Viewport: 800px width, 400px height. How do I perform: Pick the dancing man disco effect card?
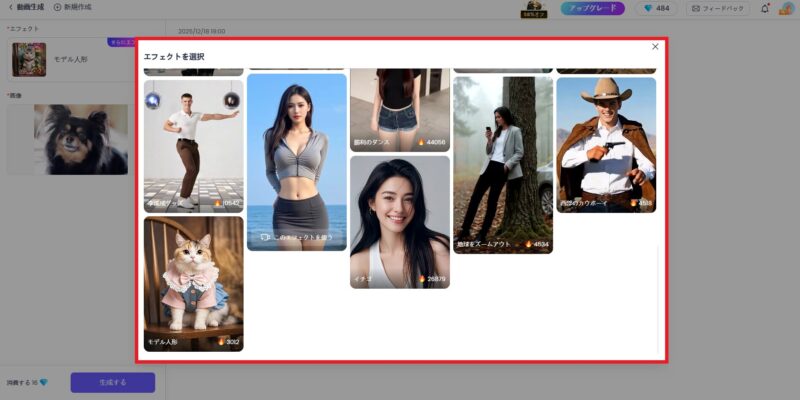click(193, 145)
